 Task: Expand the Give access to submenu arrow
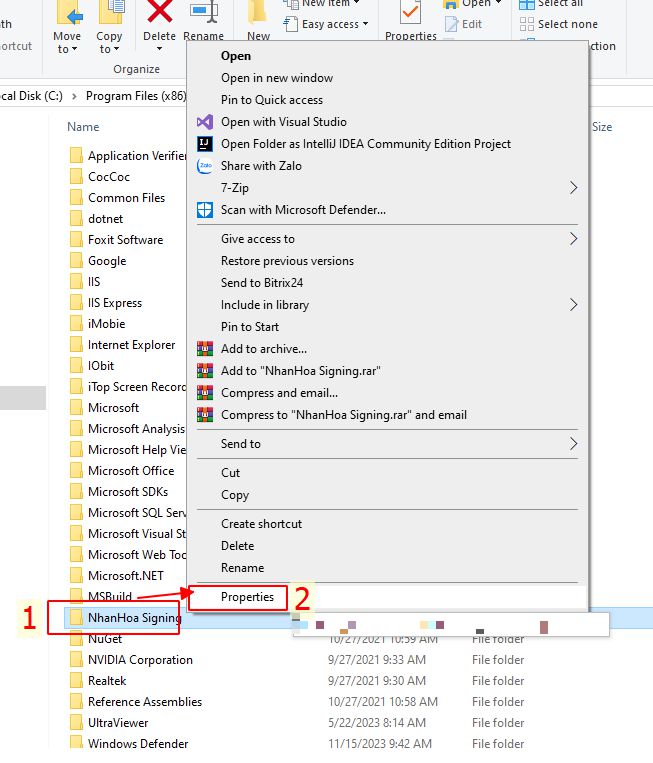[573, 238]
